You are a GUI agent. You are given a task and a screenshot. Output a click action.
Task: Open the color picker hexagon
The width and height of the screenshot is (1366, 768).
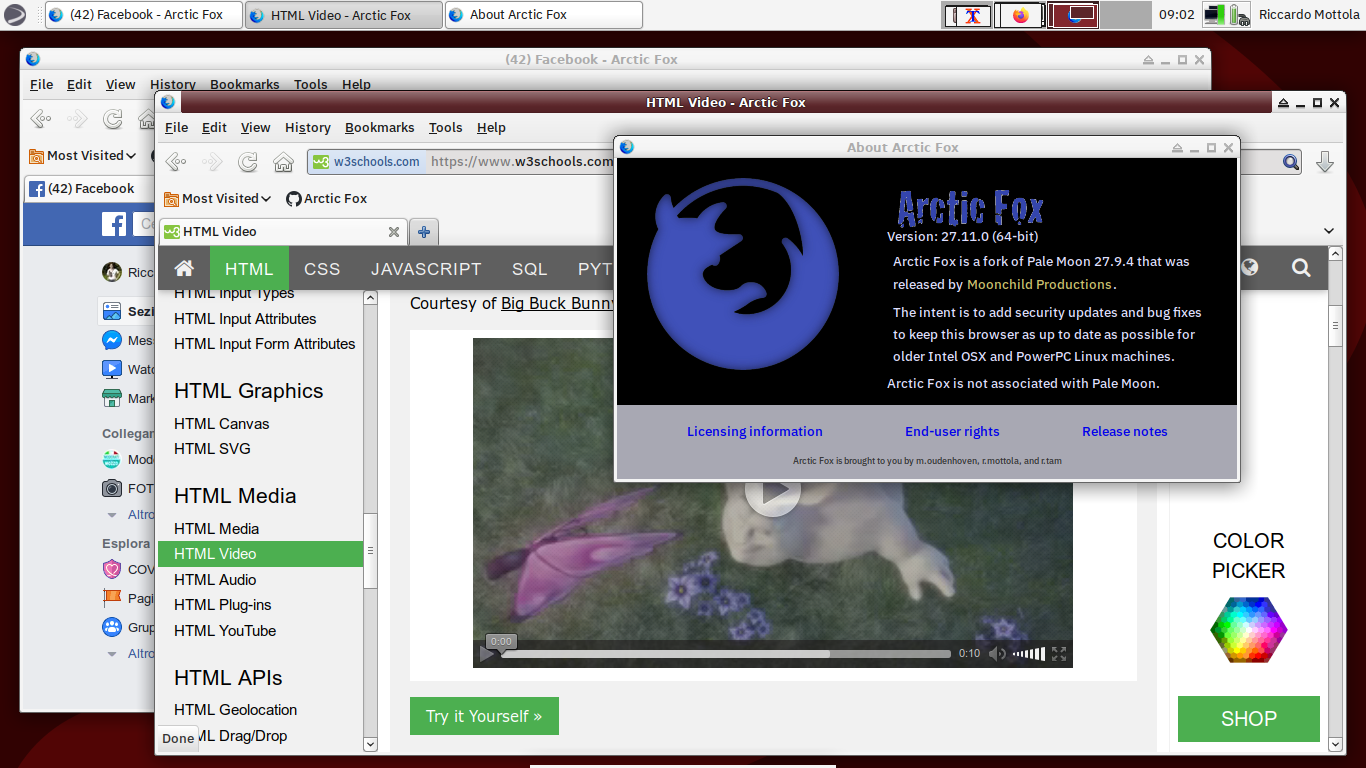1248,629
